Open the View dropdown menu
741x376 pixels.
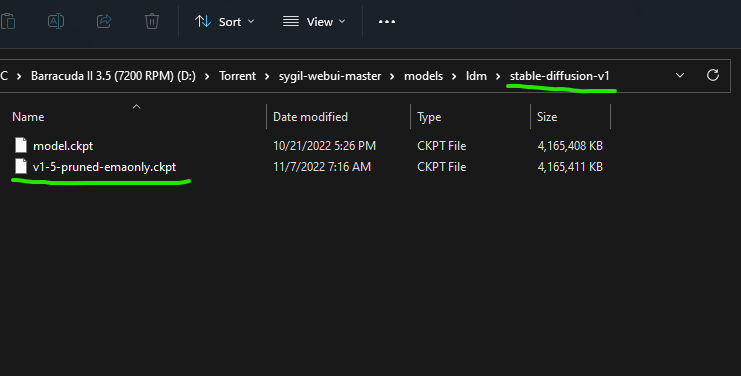(314, 22)
